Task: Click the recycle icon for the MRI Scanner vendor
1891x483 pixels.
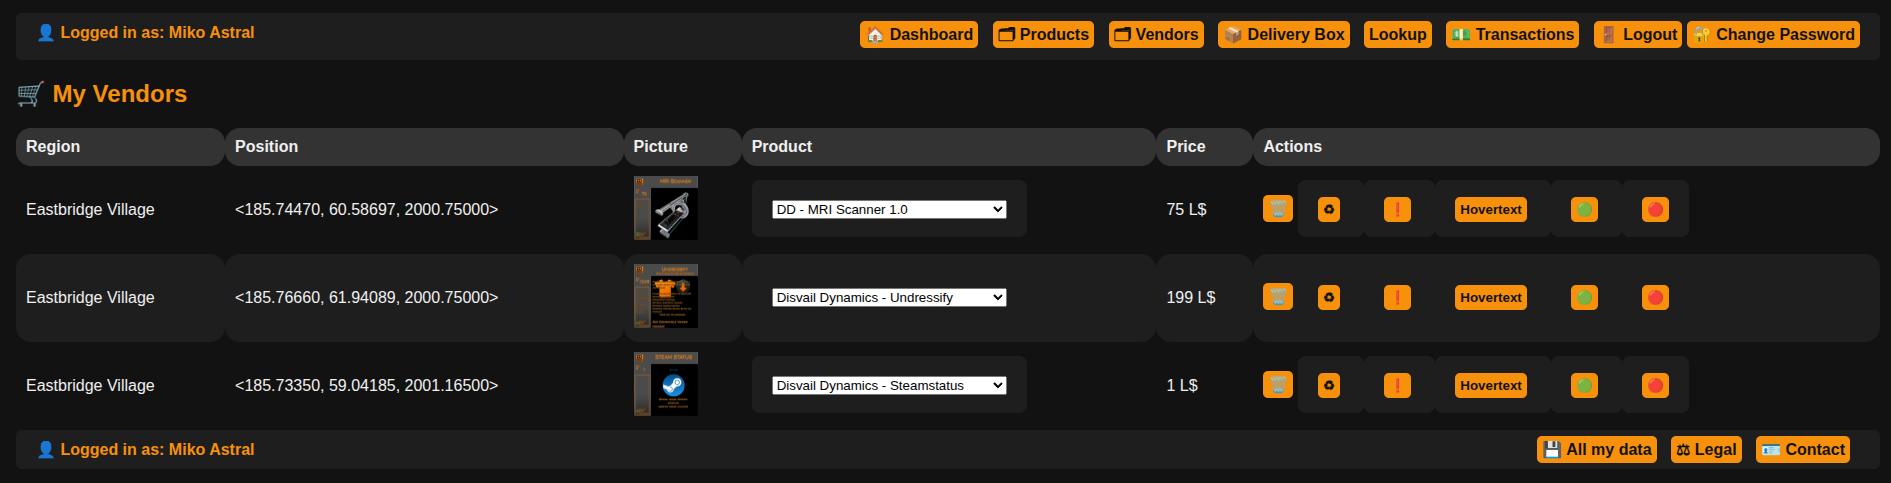Action: tap(1328, 209)
